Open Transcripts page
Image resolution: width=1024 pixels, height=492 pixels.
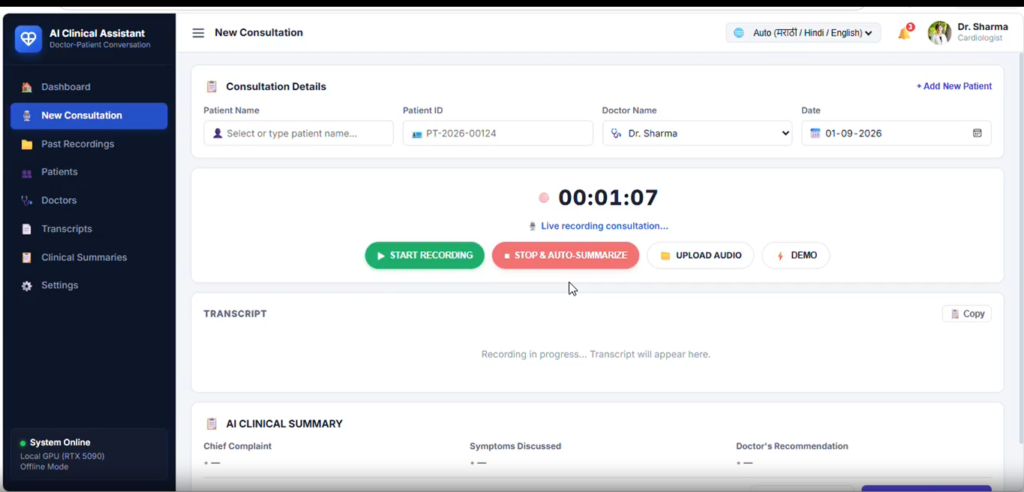[89, 229]
